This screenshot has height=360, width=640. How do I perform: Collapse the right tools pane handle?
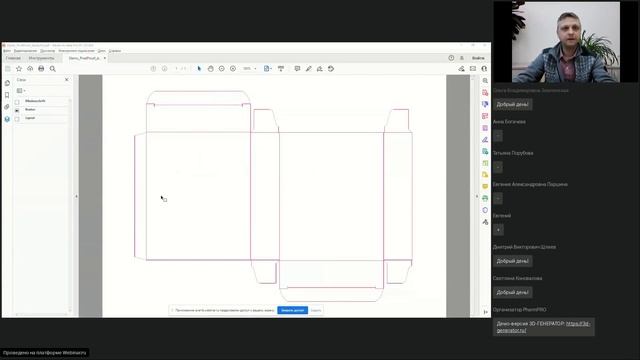point(477,196)
